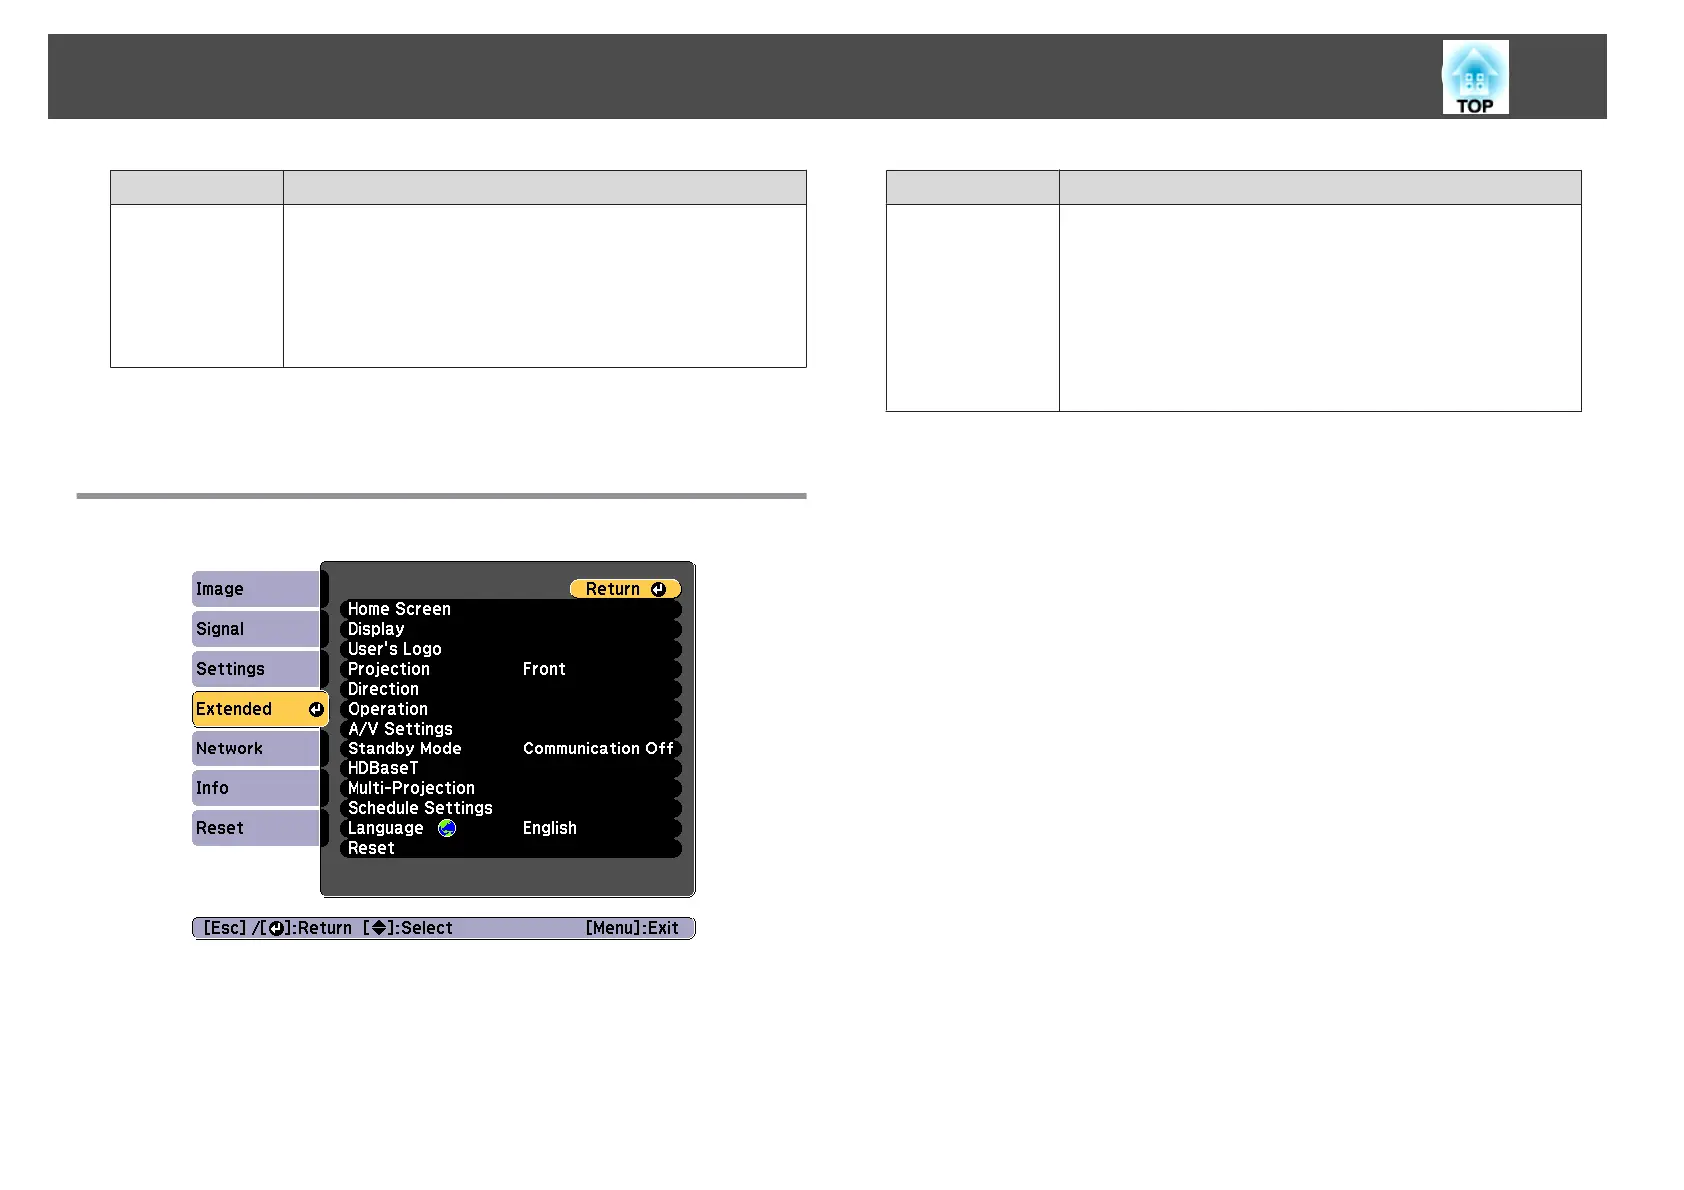Open the Operation menu entry
1684x1190 pixels.
point(511,709)
